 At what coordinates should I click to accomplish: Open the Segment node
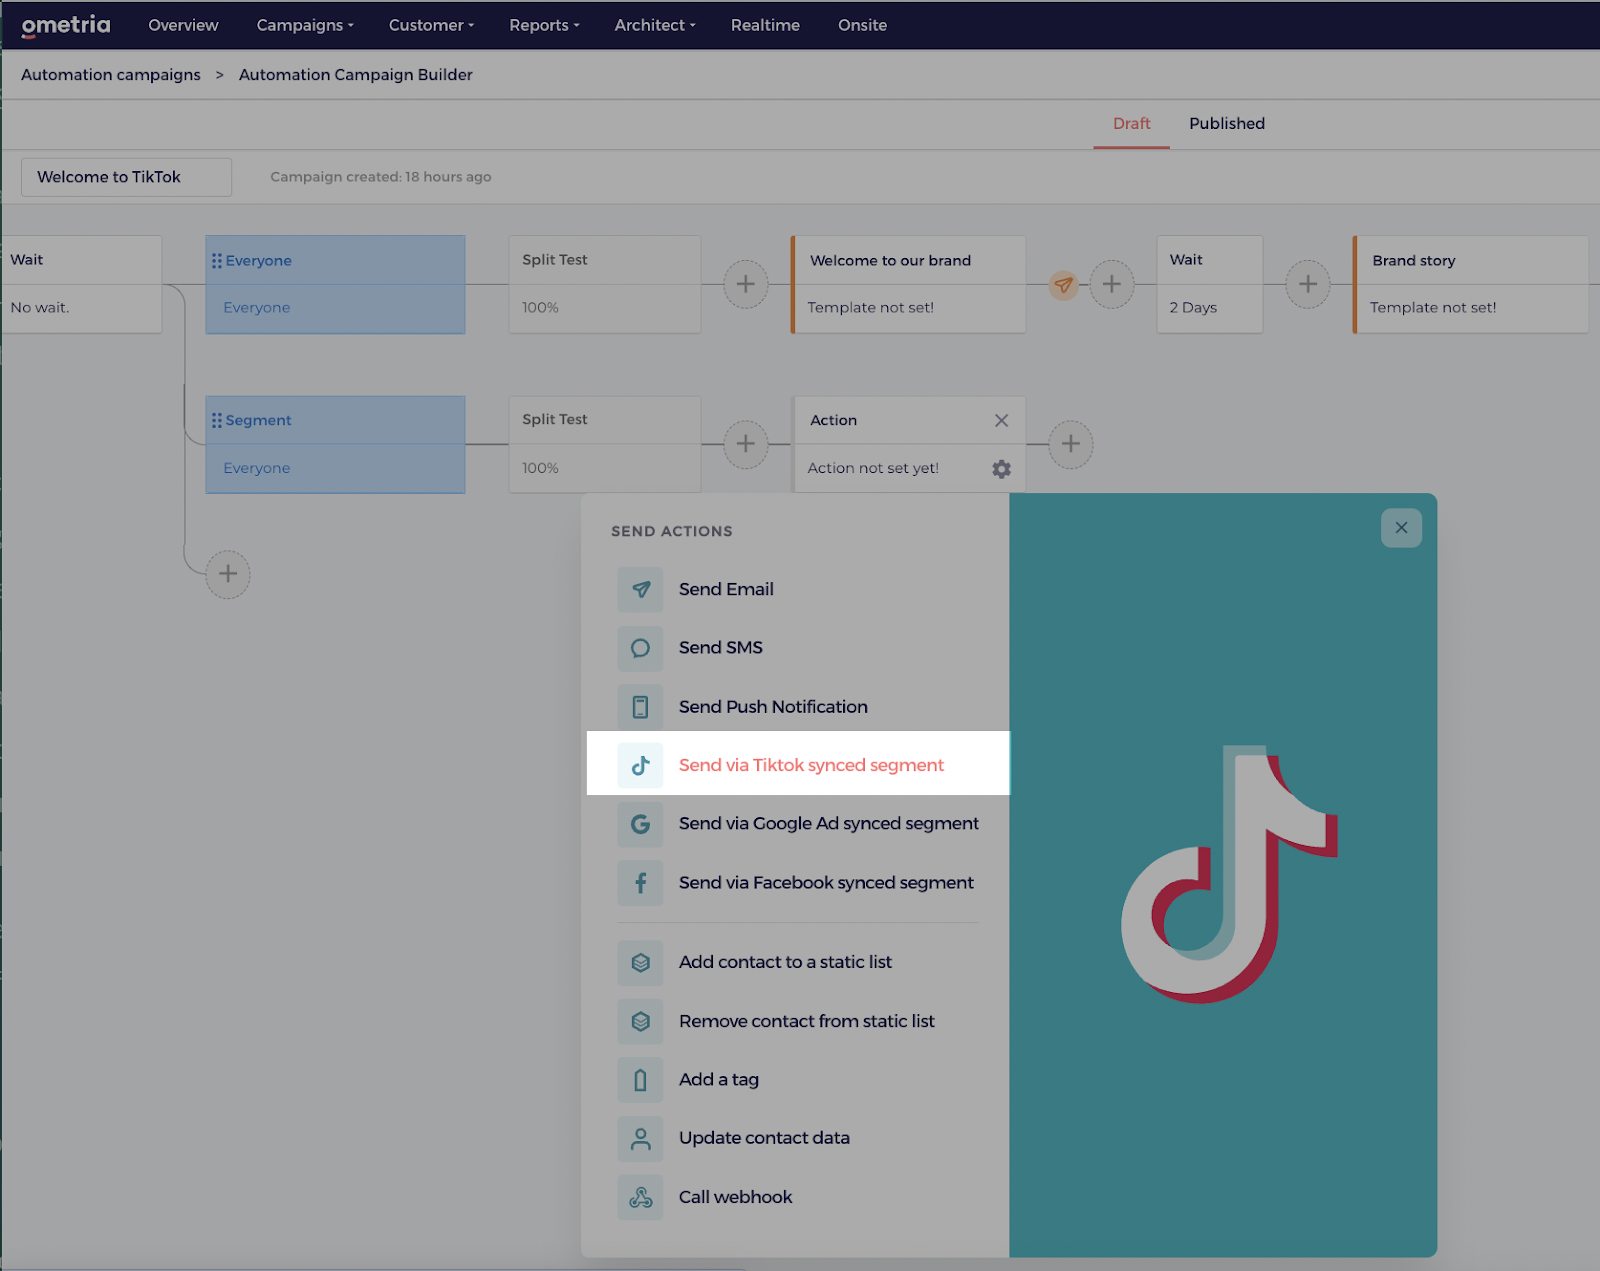click(x=335, y=445)
